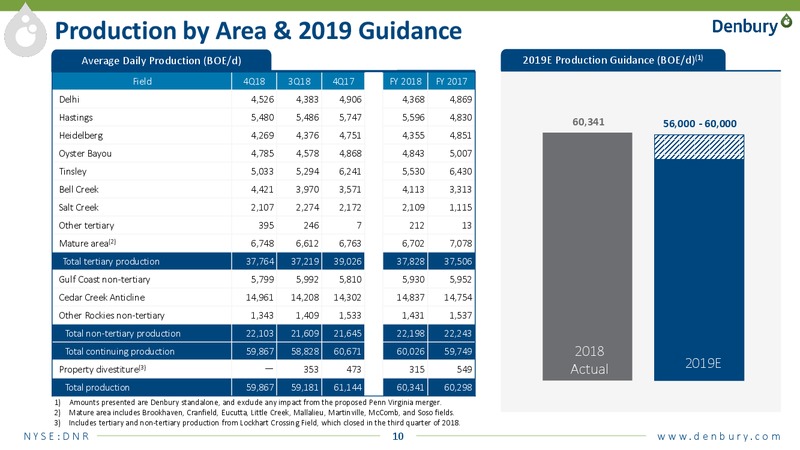
Task: Click the '3Q18' column header
Action: (299, 81)
